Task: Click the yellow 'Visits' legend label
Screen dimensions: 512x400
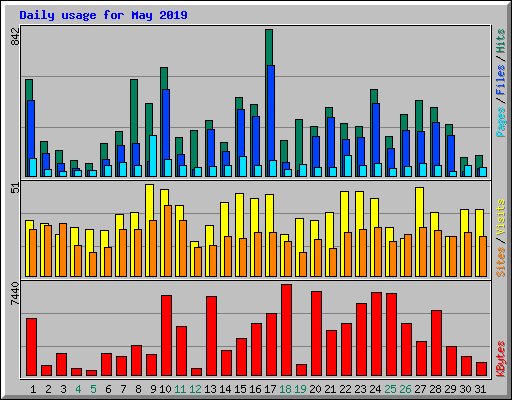Action: point(500,218)
